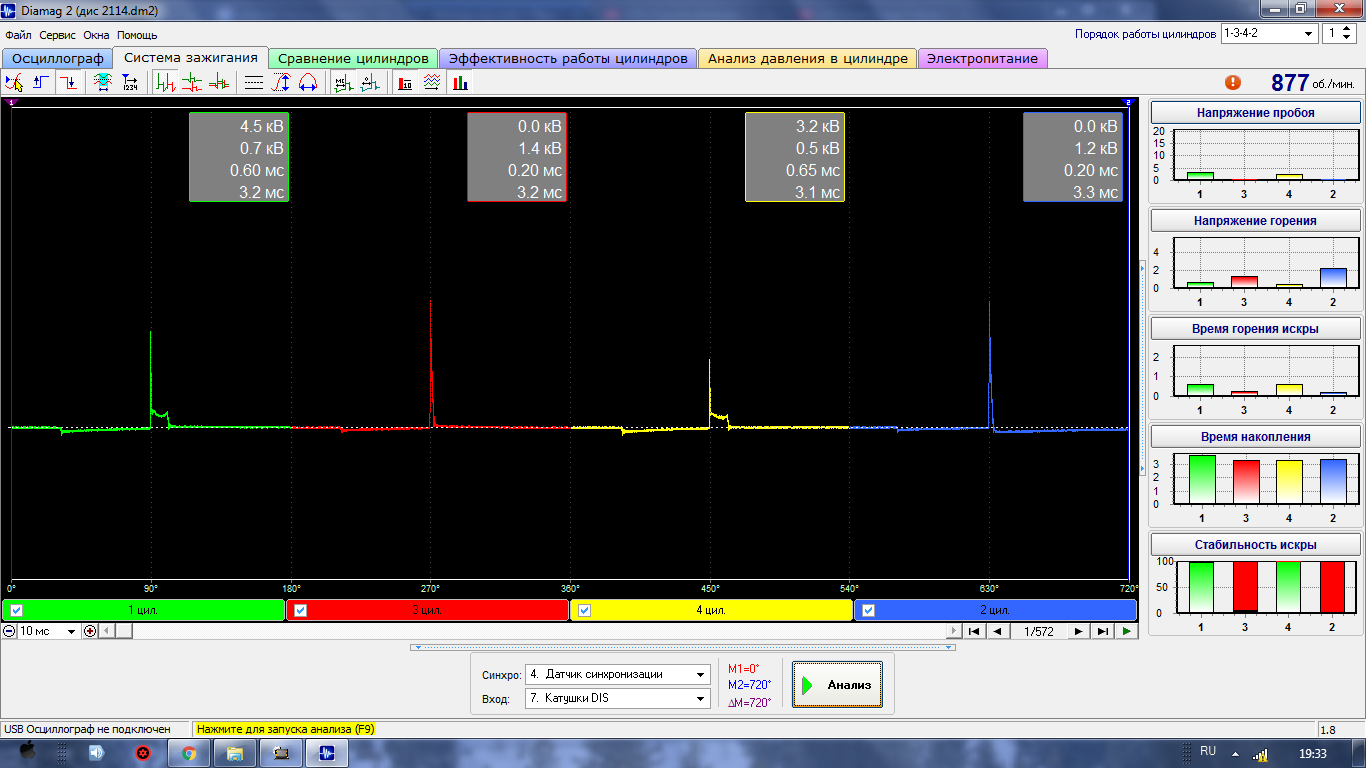Click the teal angle measurement icon
The width and height of the screenshot is (1366, 768).
tap(369, 83)
